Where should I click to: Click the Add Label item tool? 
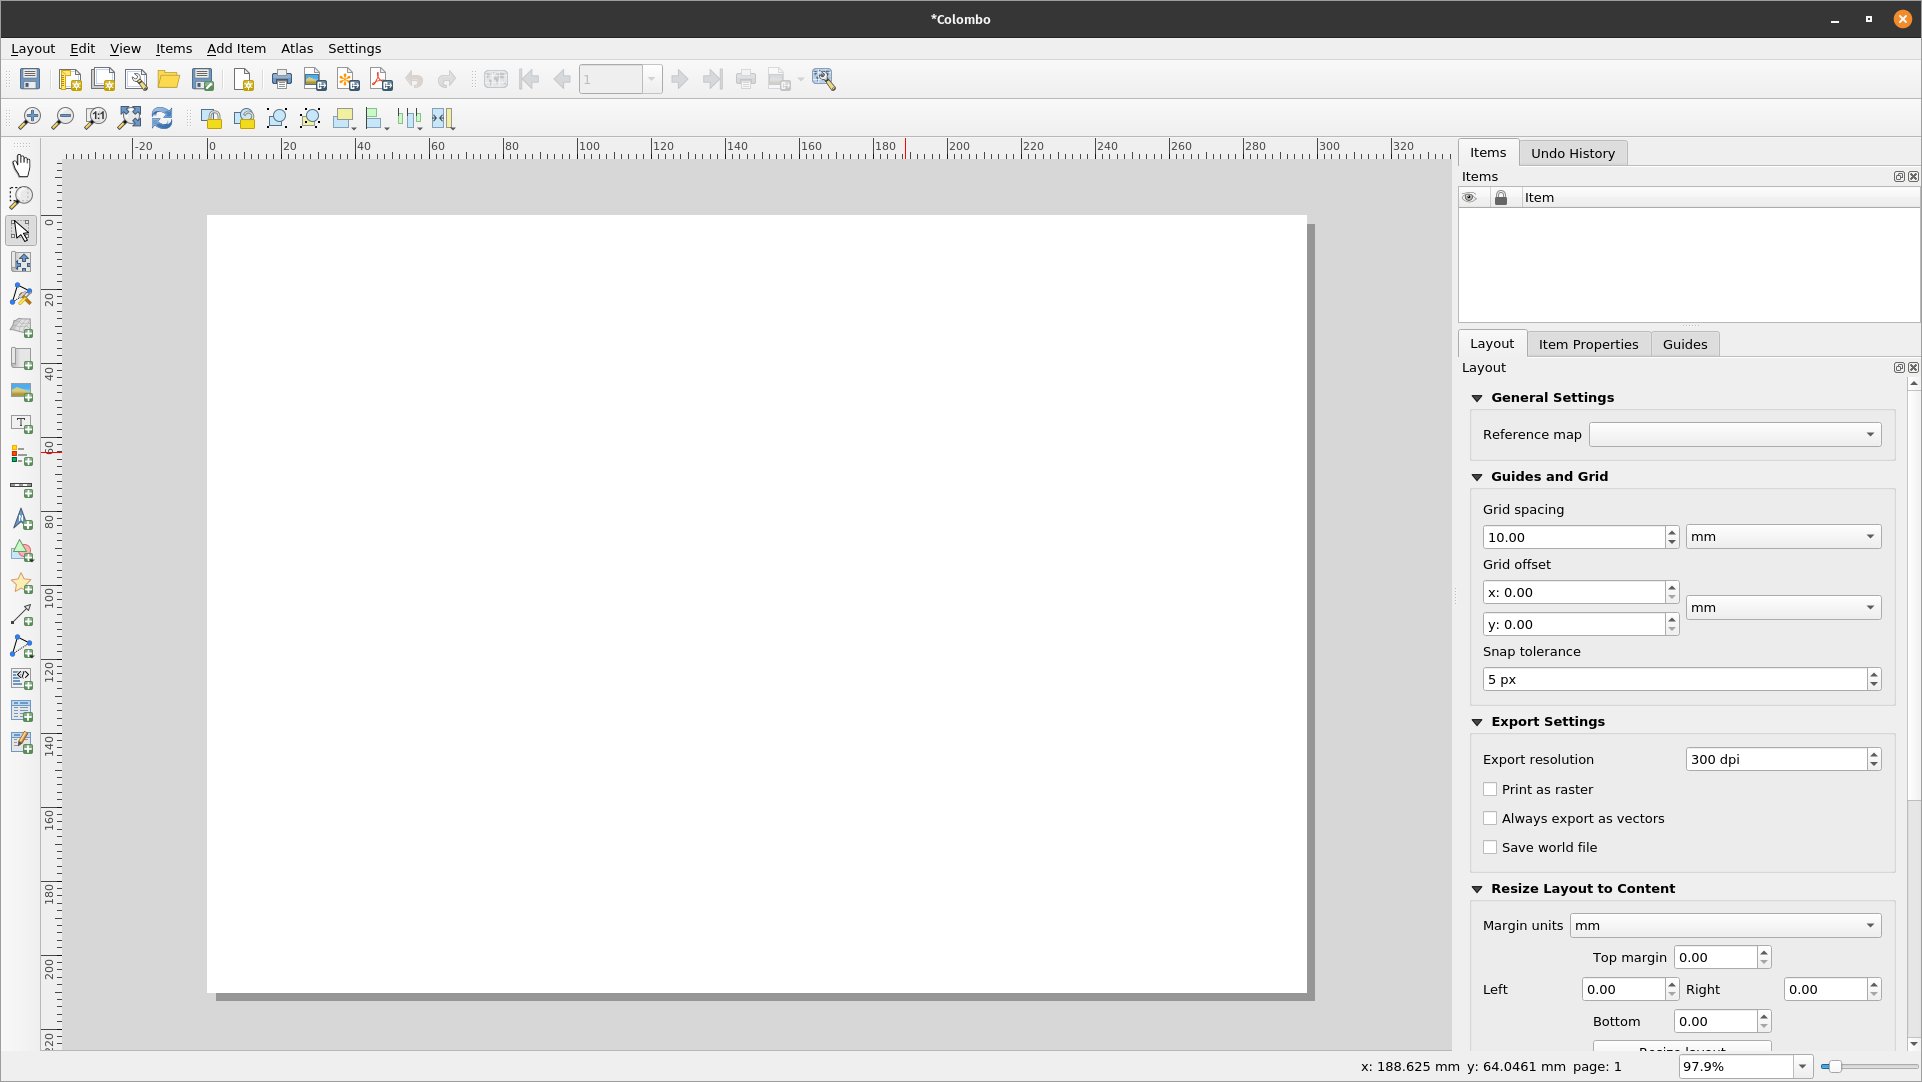(x=21, y=424)
